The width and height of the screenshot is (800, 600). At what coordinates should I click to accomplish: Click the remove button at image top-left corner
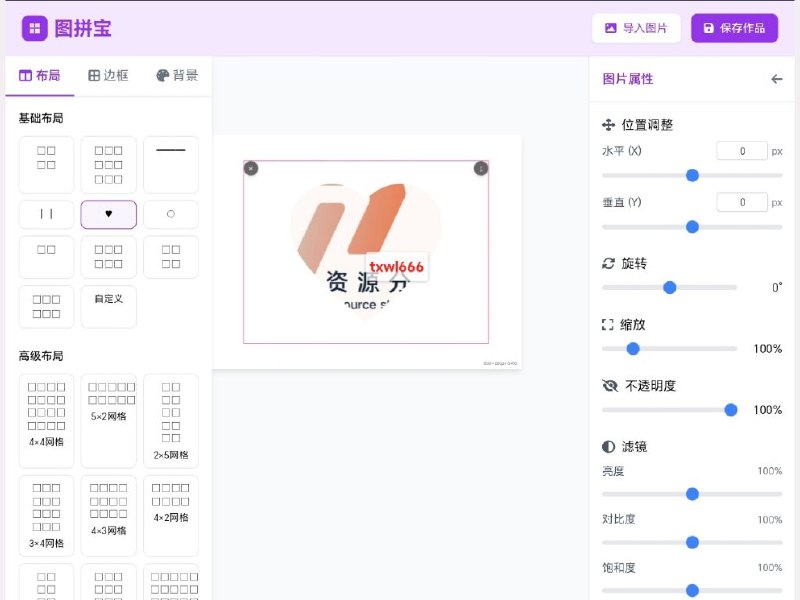[251, 168]
